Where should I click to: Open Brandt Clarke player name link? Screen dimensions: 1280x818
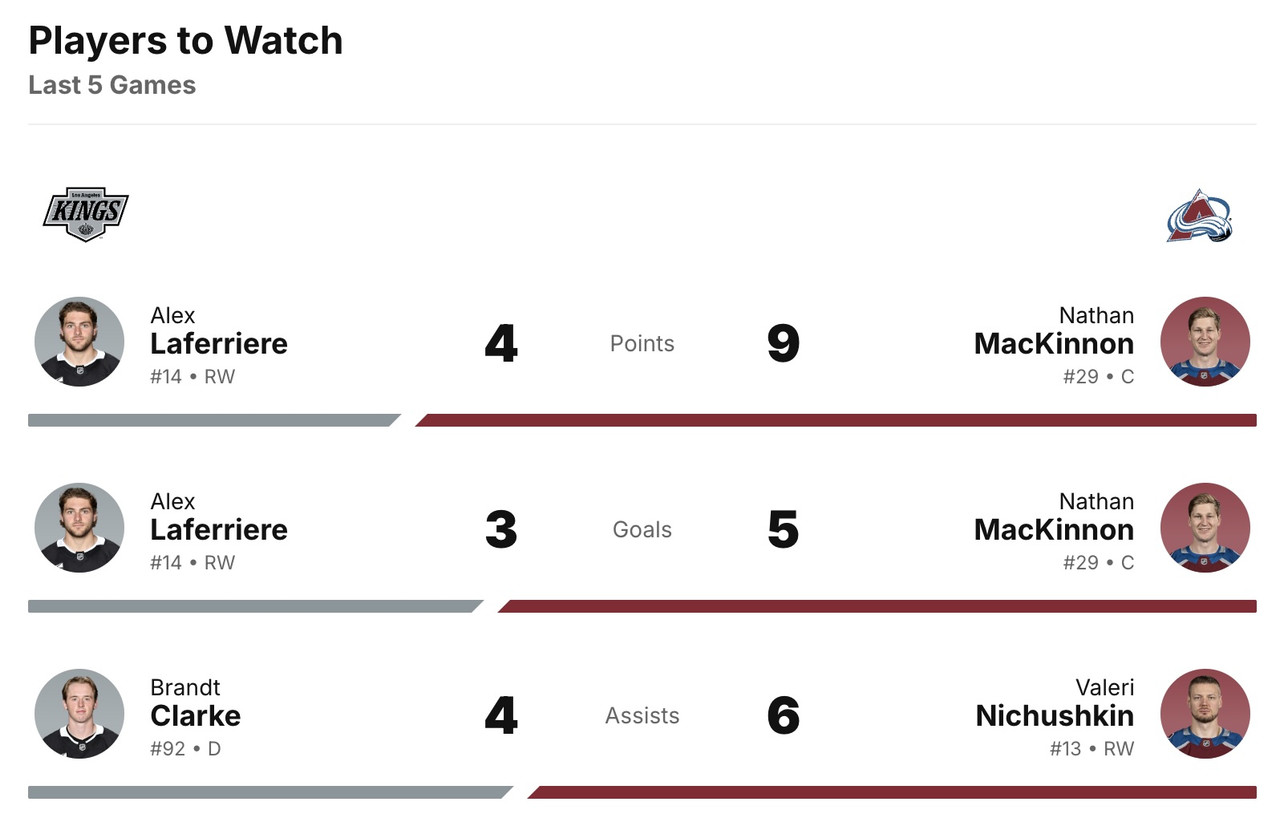point(195,715)
